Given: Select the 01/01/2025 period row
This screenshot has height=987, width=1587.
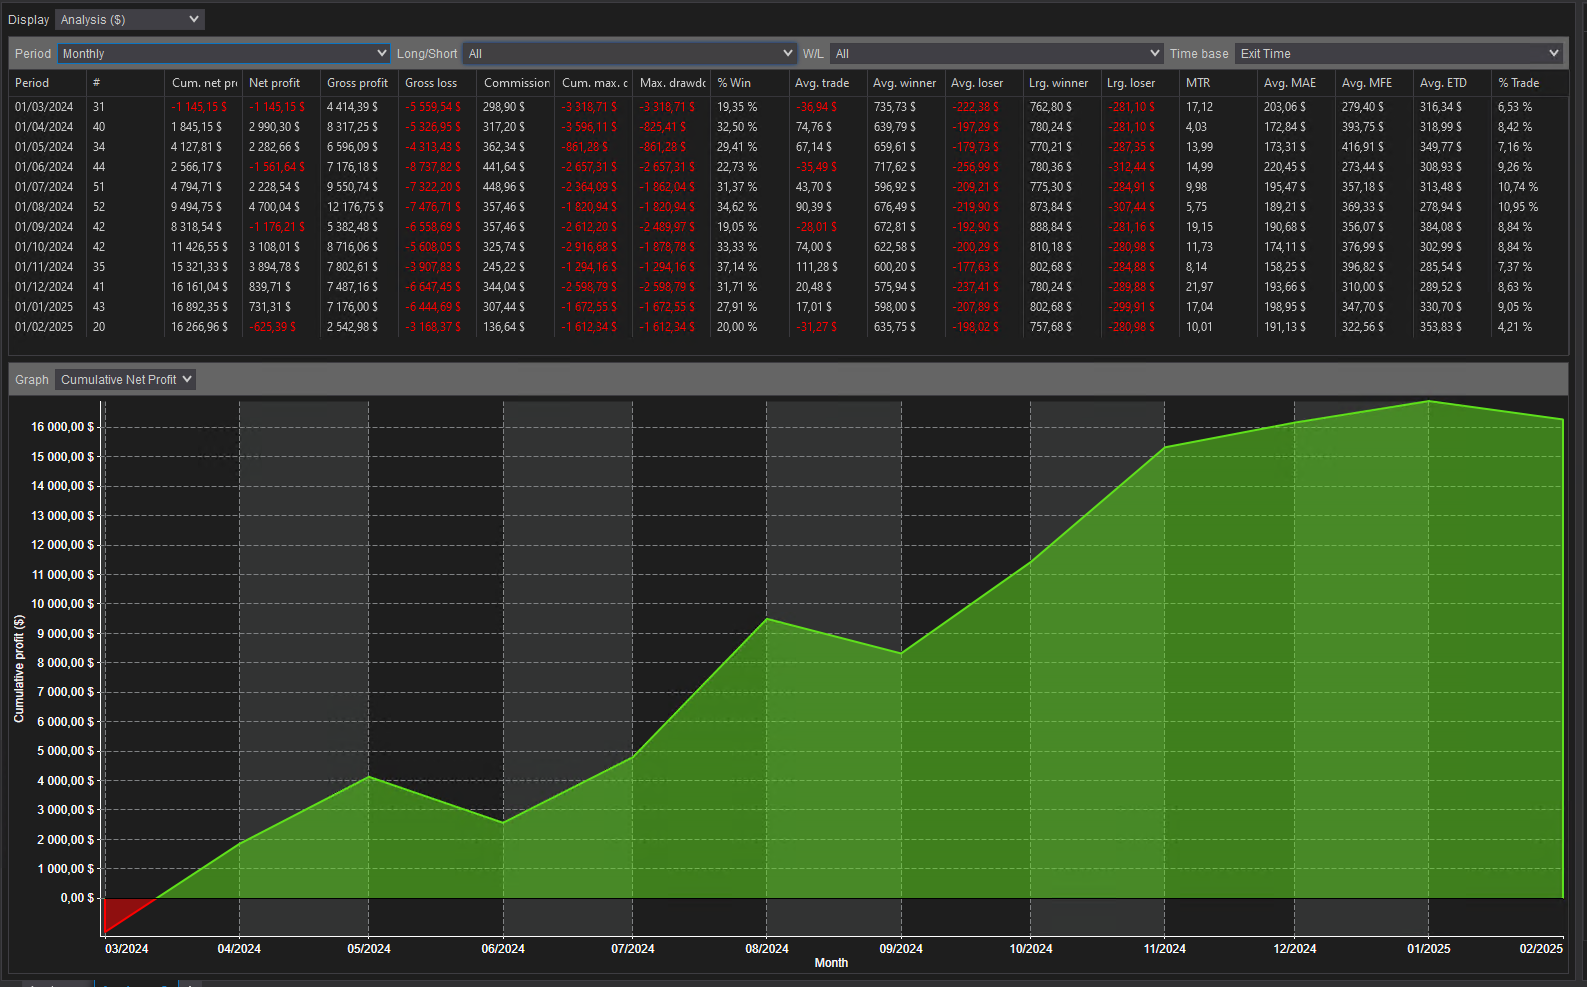Looking at the screenshot, I should tap(788, 307).
